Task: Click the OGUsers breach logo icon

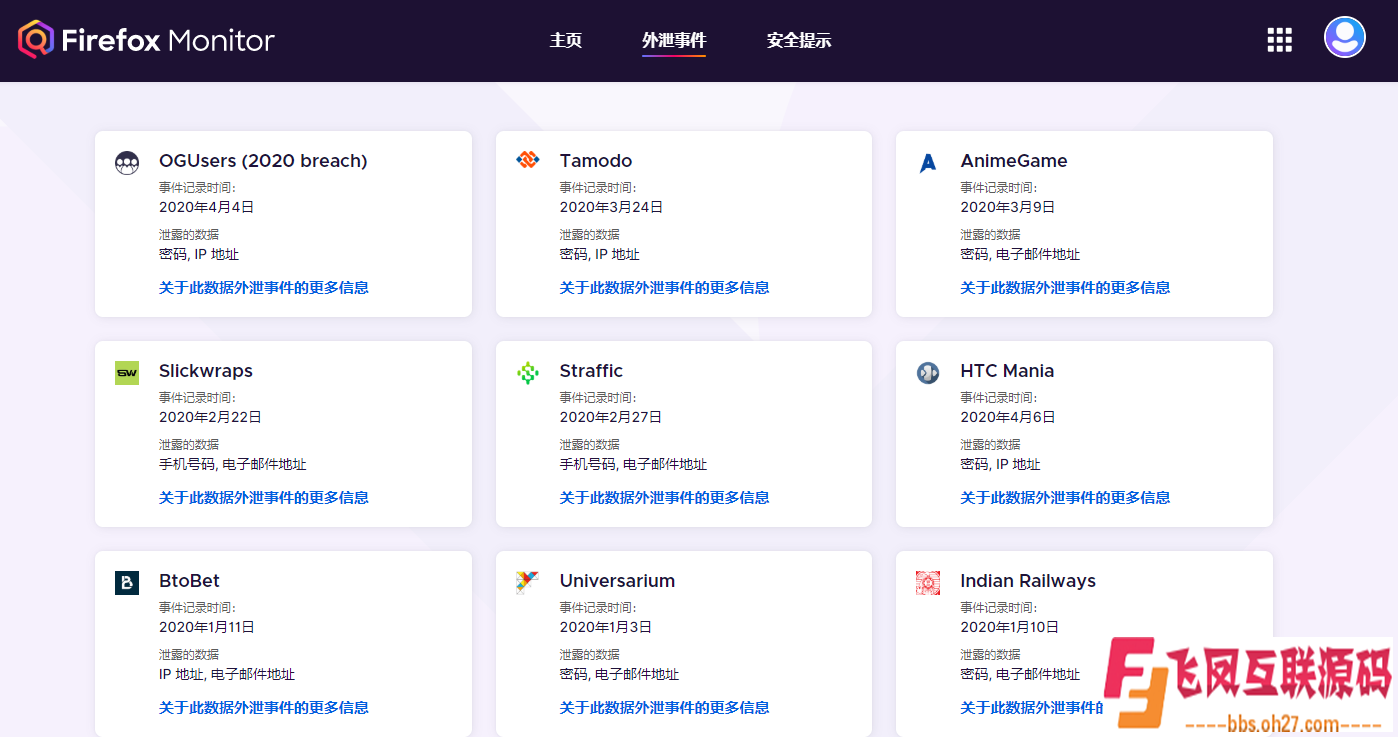Action: pos(127,163)
